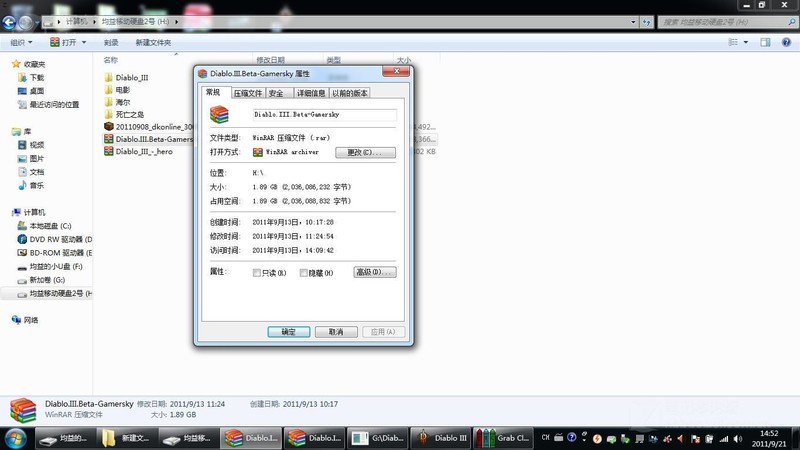Screen dimensions: 800x450
Task: Open 均益的小U盘 (F:) drive
Action: (x=56, y=266)
